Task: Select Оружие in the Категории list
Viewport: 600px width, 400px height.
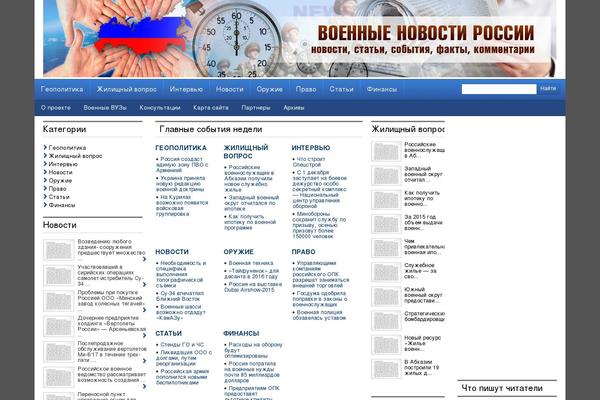Action: point(60,180)
